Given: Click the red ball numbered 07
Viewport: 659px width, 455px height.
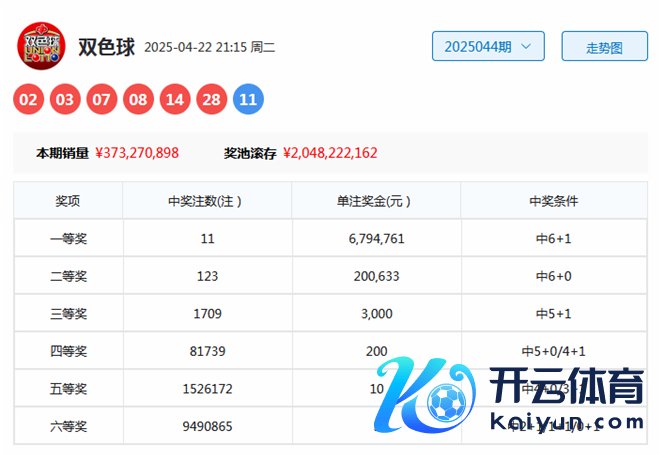Looking at the screenshot, I should (102, 99).
